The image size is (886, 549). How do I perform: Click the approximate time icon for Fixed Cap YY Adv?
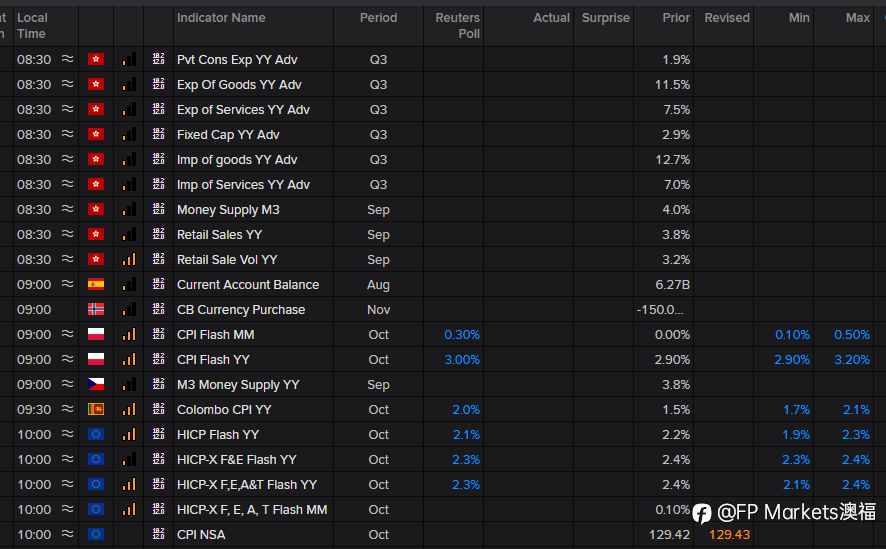[x=68, y=135]
